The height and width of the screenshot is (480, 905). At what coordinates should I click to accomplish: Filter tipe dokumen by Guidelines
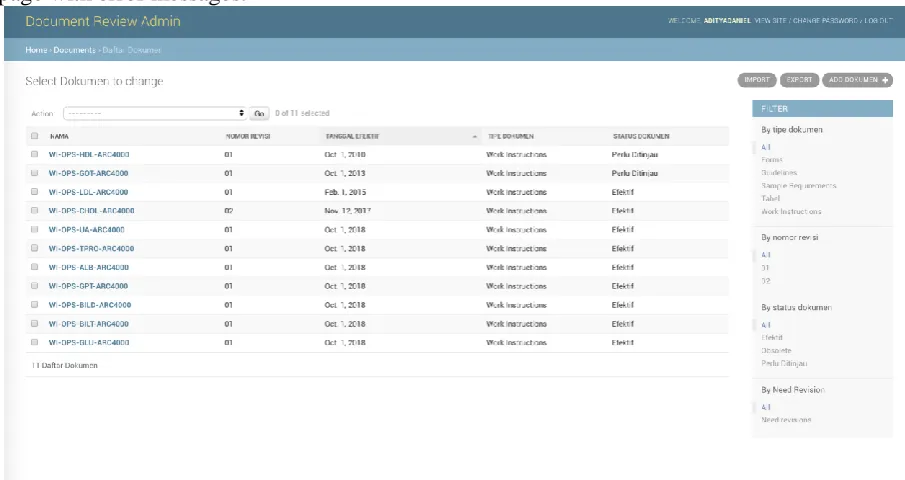coord(779,172)
